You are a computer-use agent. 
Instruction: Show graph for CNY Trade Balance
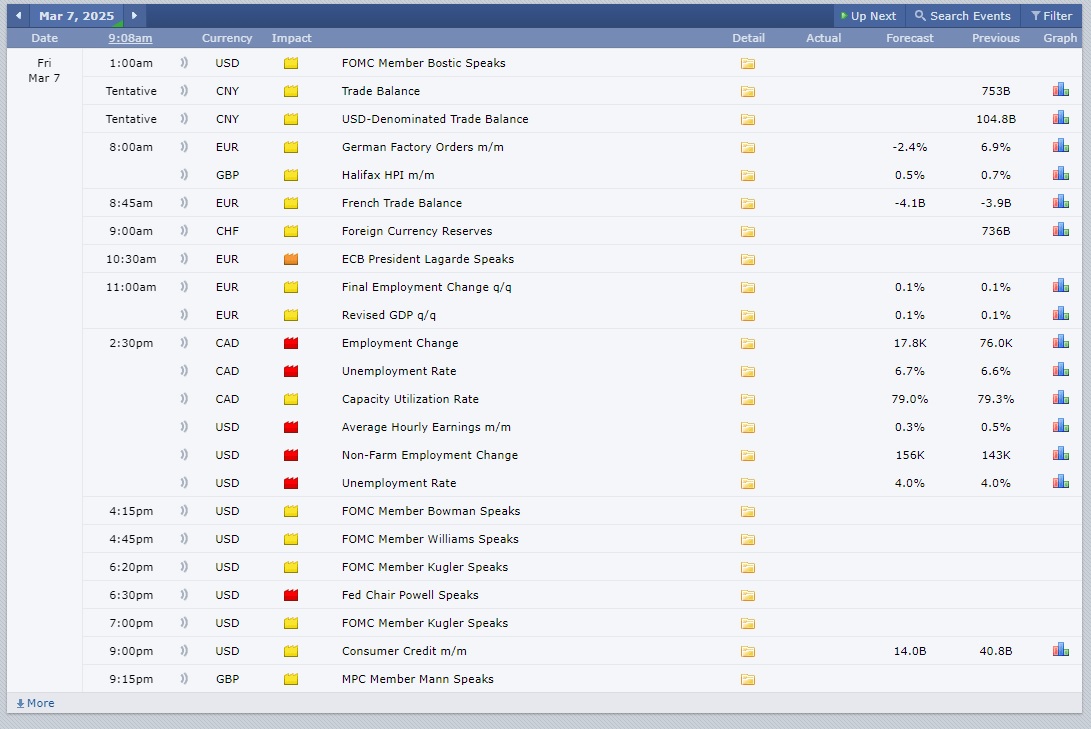(x=1060, y=90)
